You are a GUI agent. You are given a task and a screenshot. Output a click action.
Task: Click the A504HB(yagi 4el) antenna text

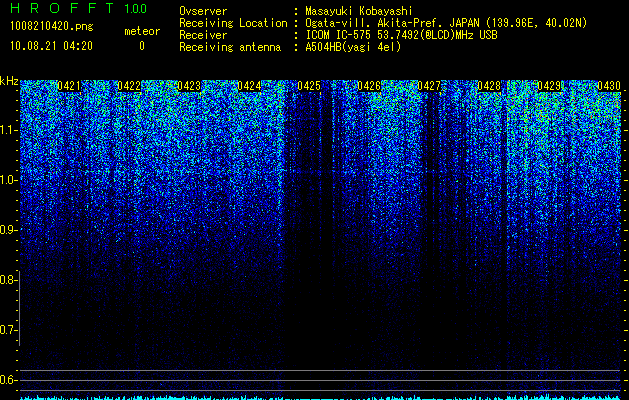353,47
